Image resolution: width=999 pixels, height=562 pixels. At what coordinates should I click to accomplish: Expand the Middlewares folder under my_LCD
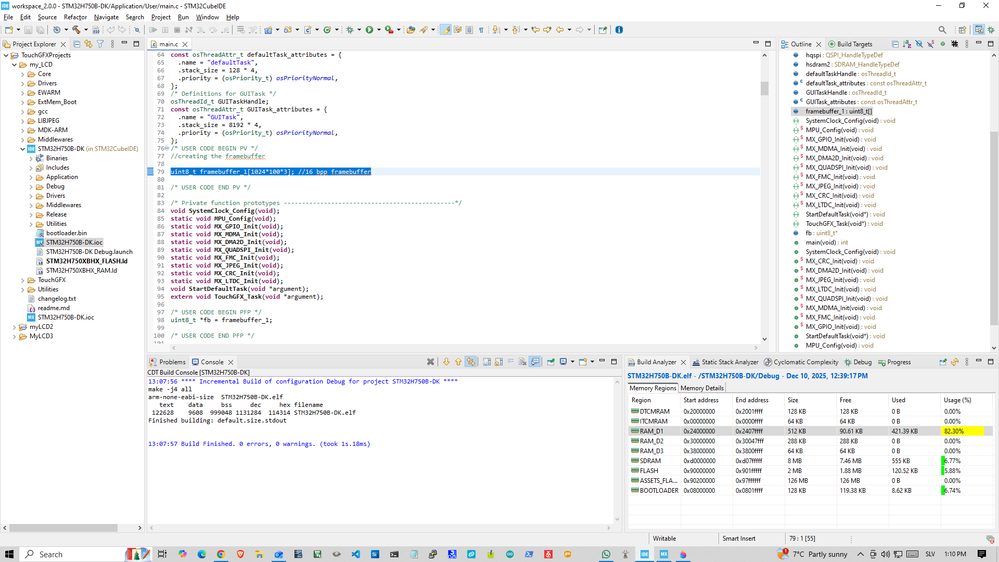pyautogui.click(x=23, y=139)
